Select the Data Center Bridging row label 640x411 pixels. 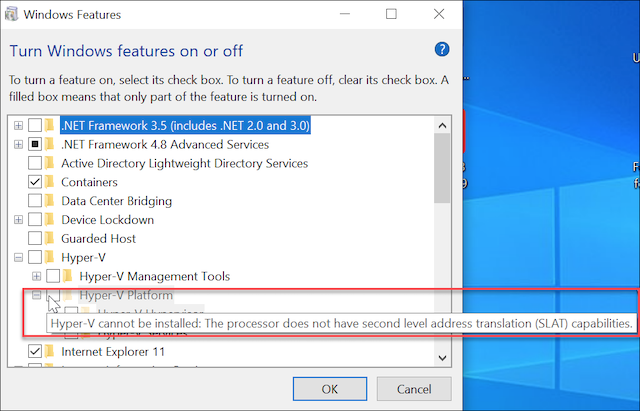click(117, 201)
